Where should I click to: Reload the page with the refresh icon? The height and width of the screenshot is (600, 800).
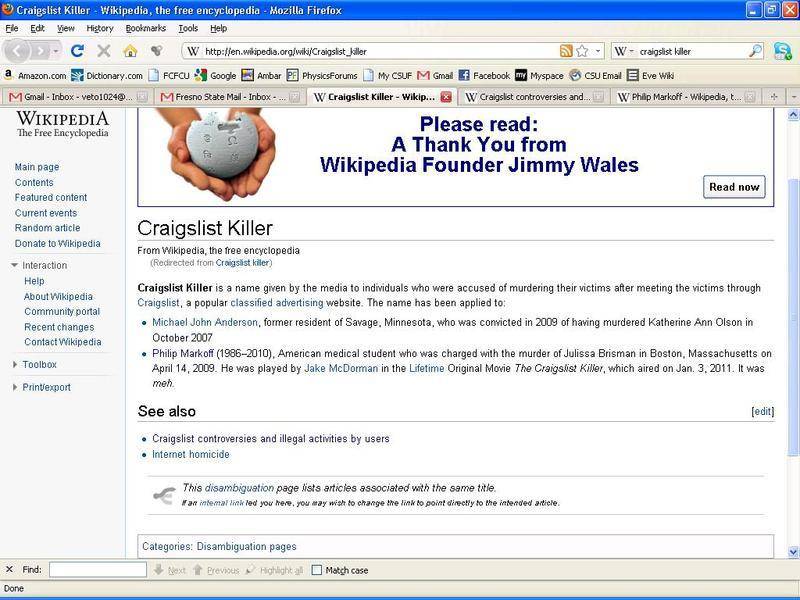pos(77,50)
